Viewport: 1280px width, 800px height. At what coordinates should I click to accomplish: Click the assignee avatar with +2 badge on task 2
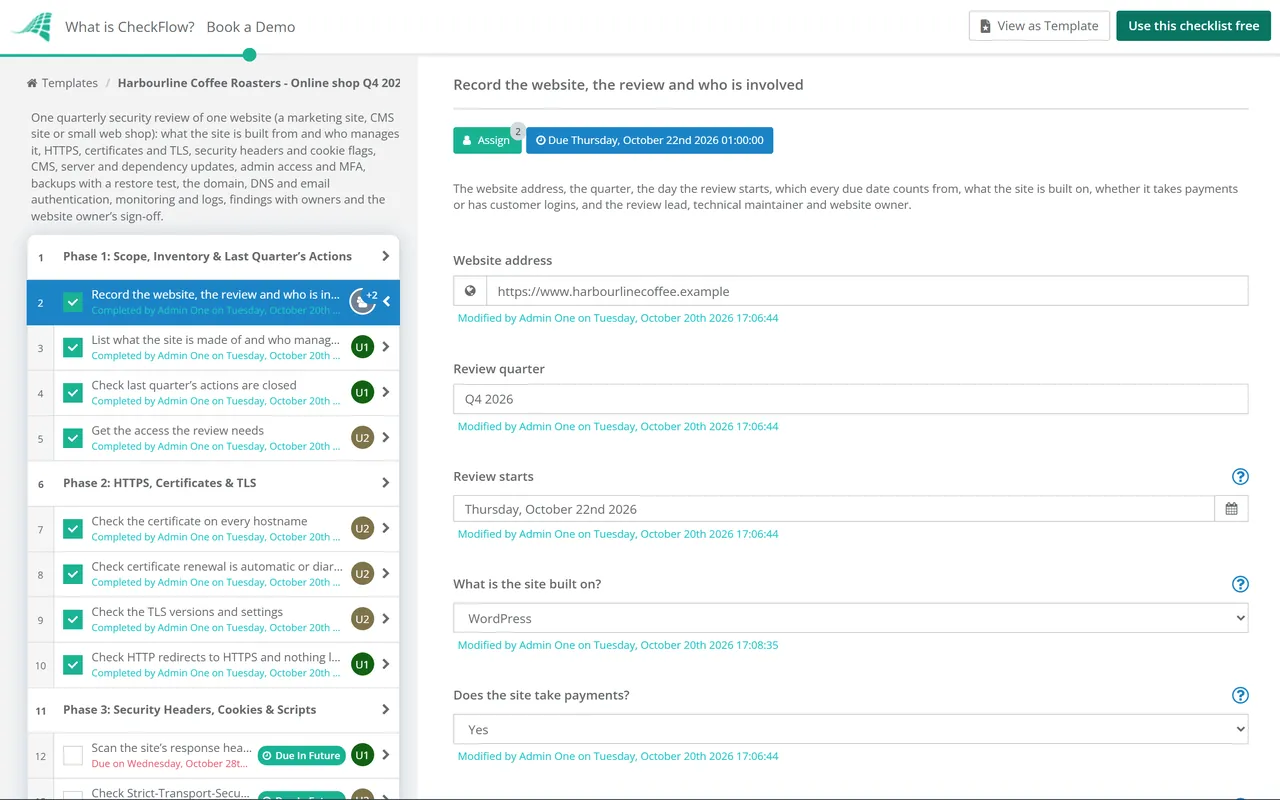(x=362, y=300)
